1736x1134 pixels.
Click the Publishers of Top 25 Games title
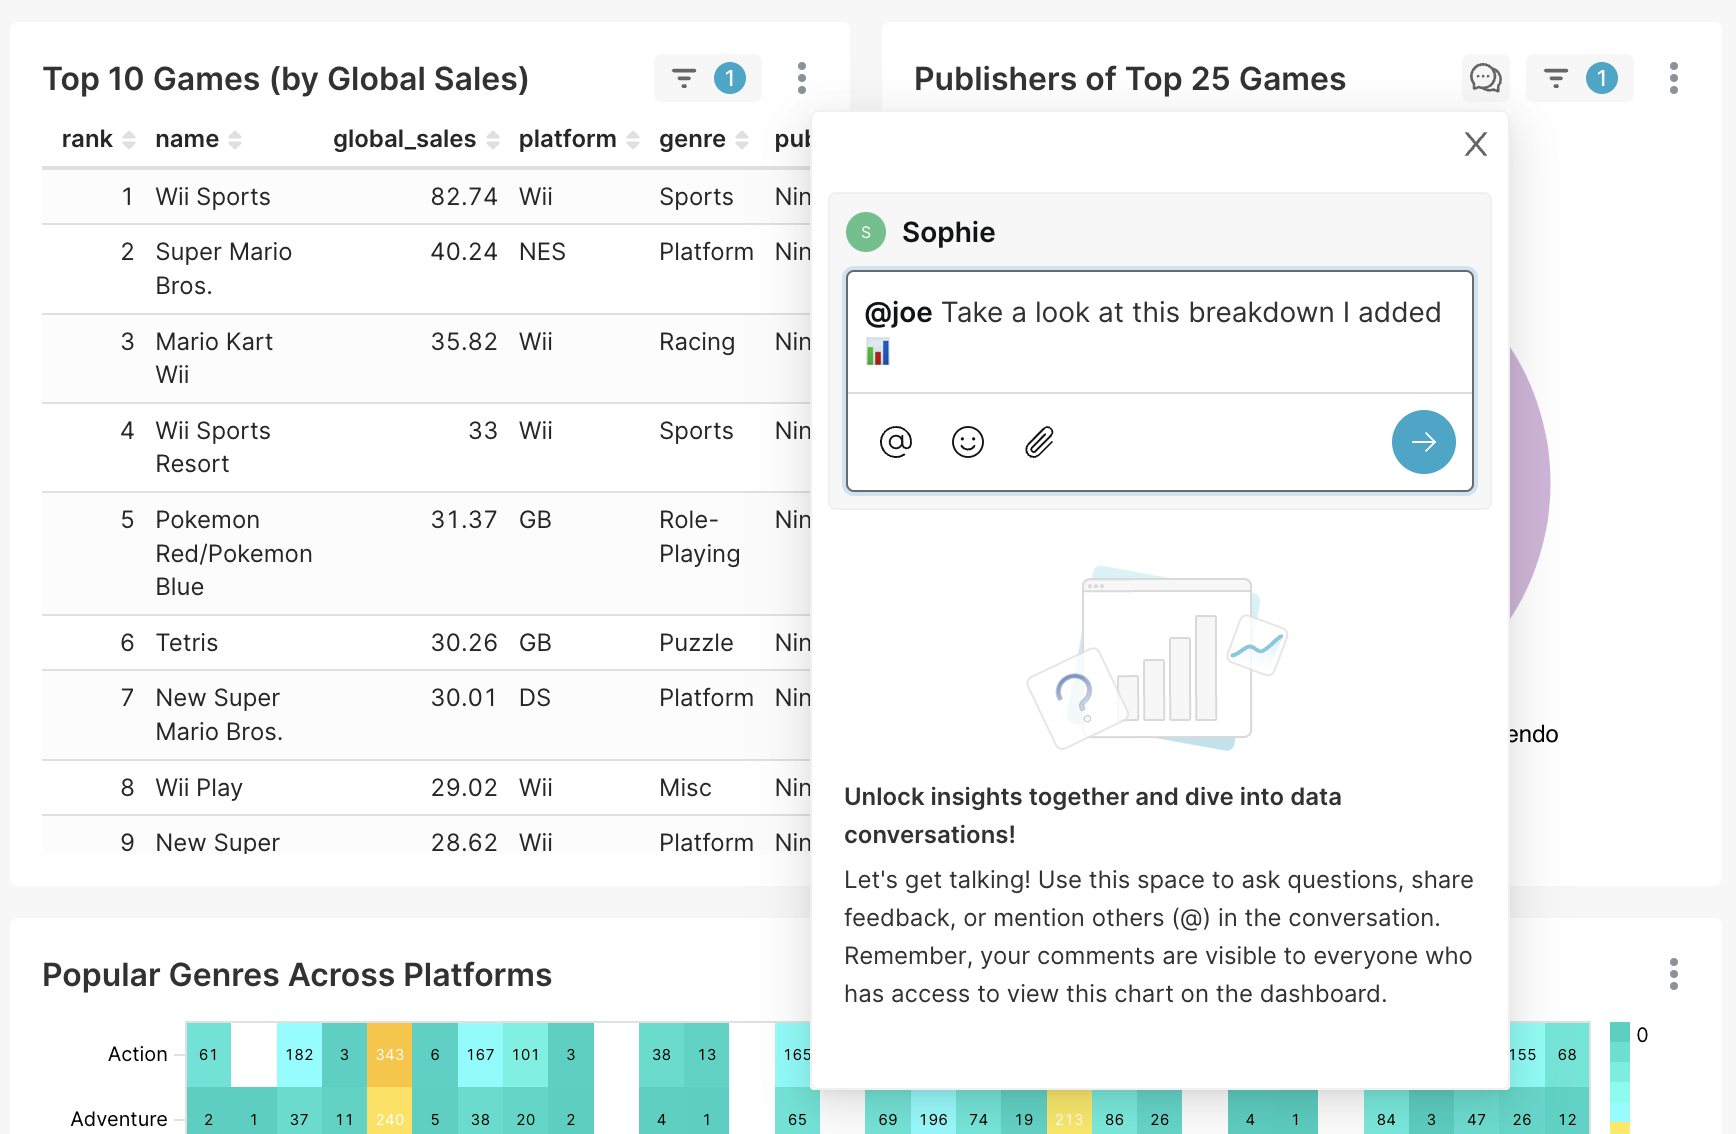pos(1130,79)
